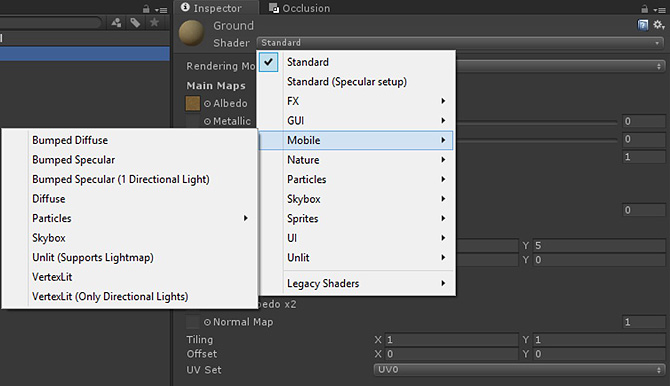Click secondary Offset X field
Screen dimensions: 670x386
[451, 354]
